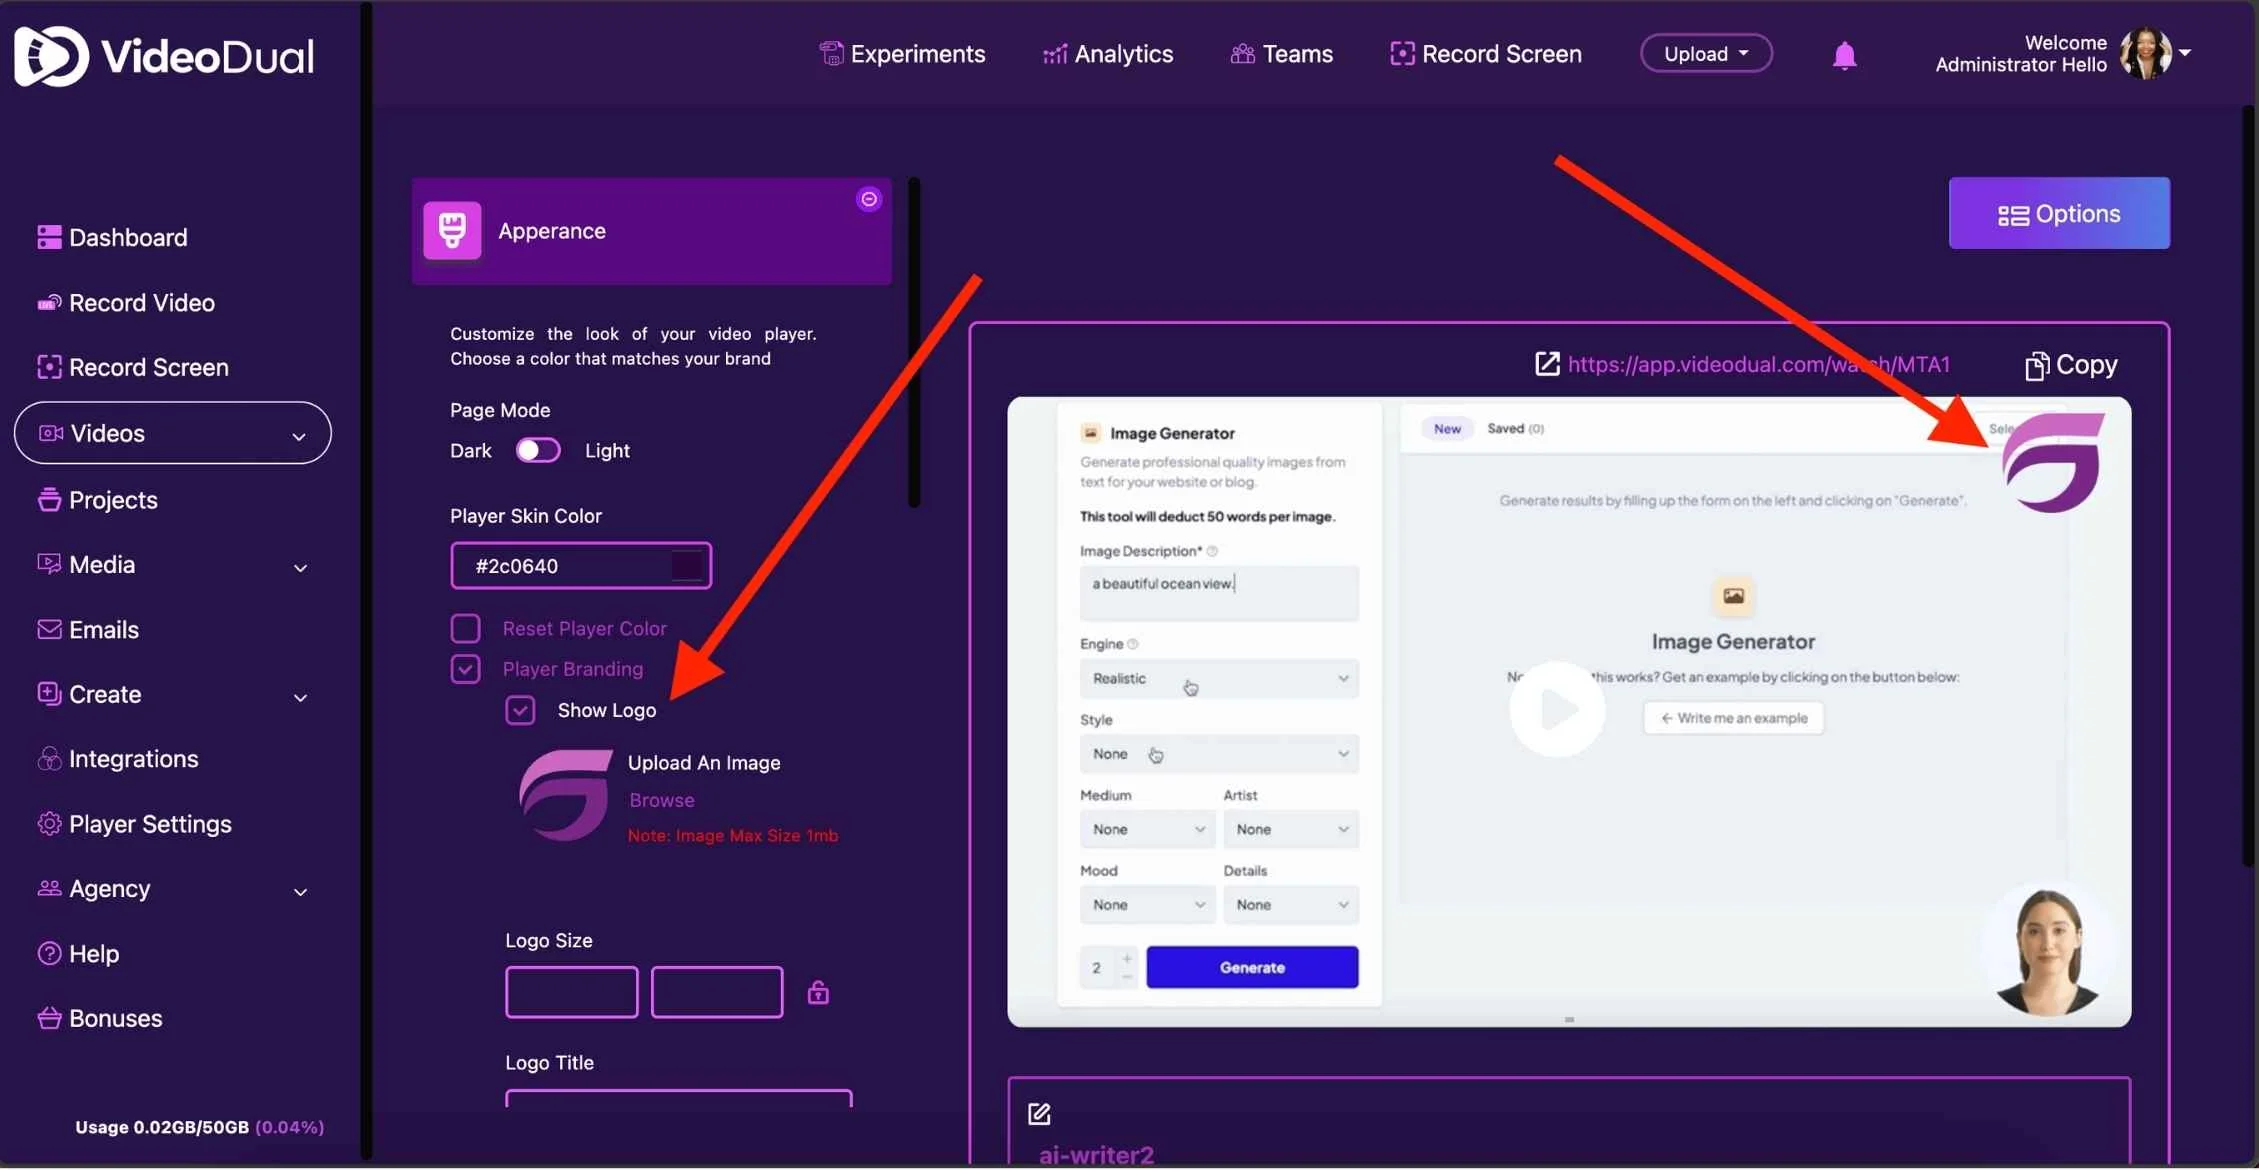Open the video link's external link icon
Viewport: 2259px width, 1170px height.
pos(1546,364)
